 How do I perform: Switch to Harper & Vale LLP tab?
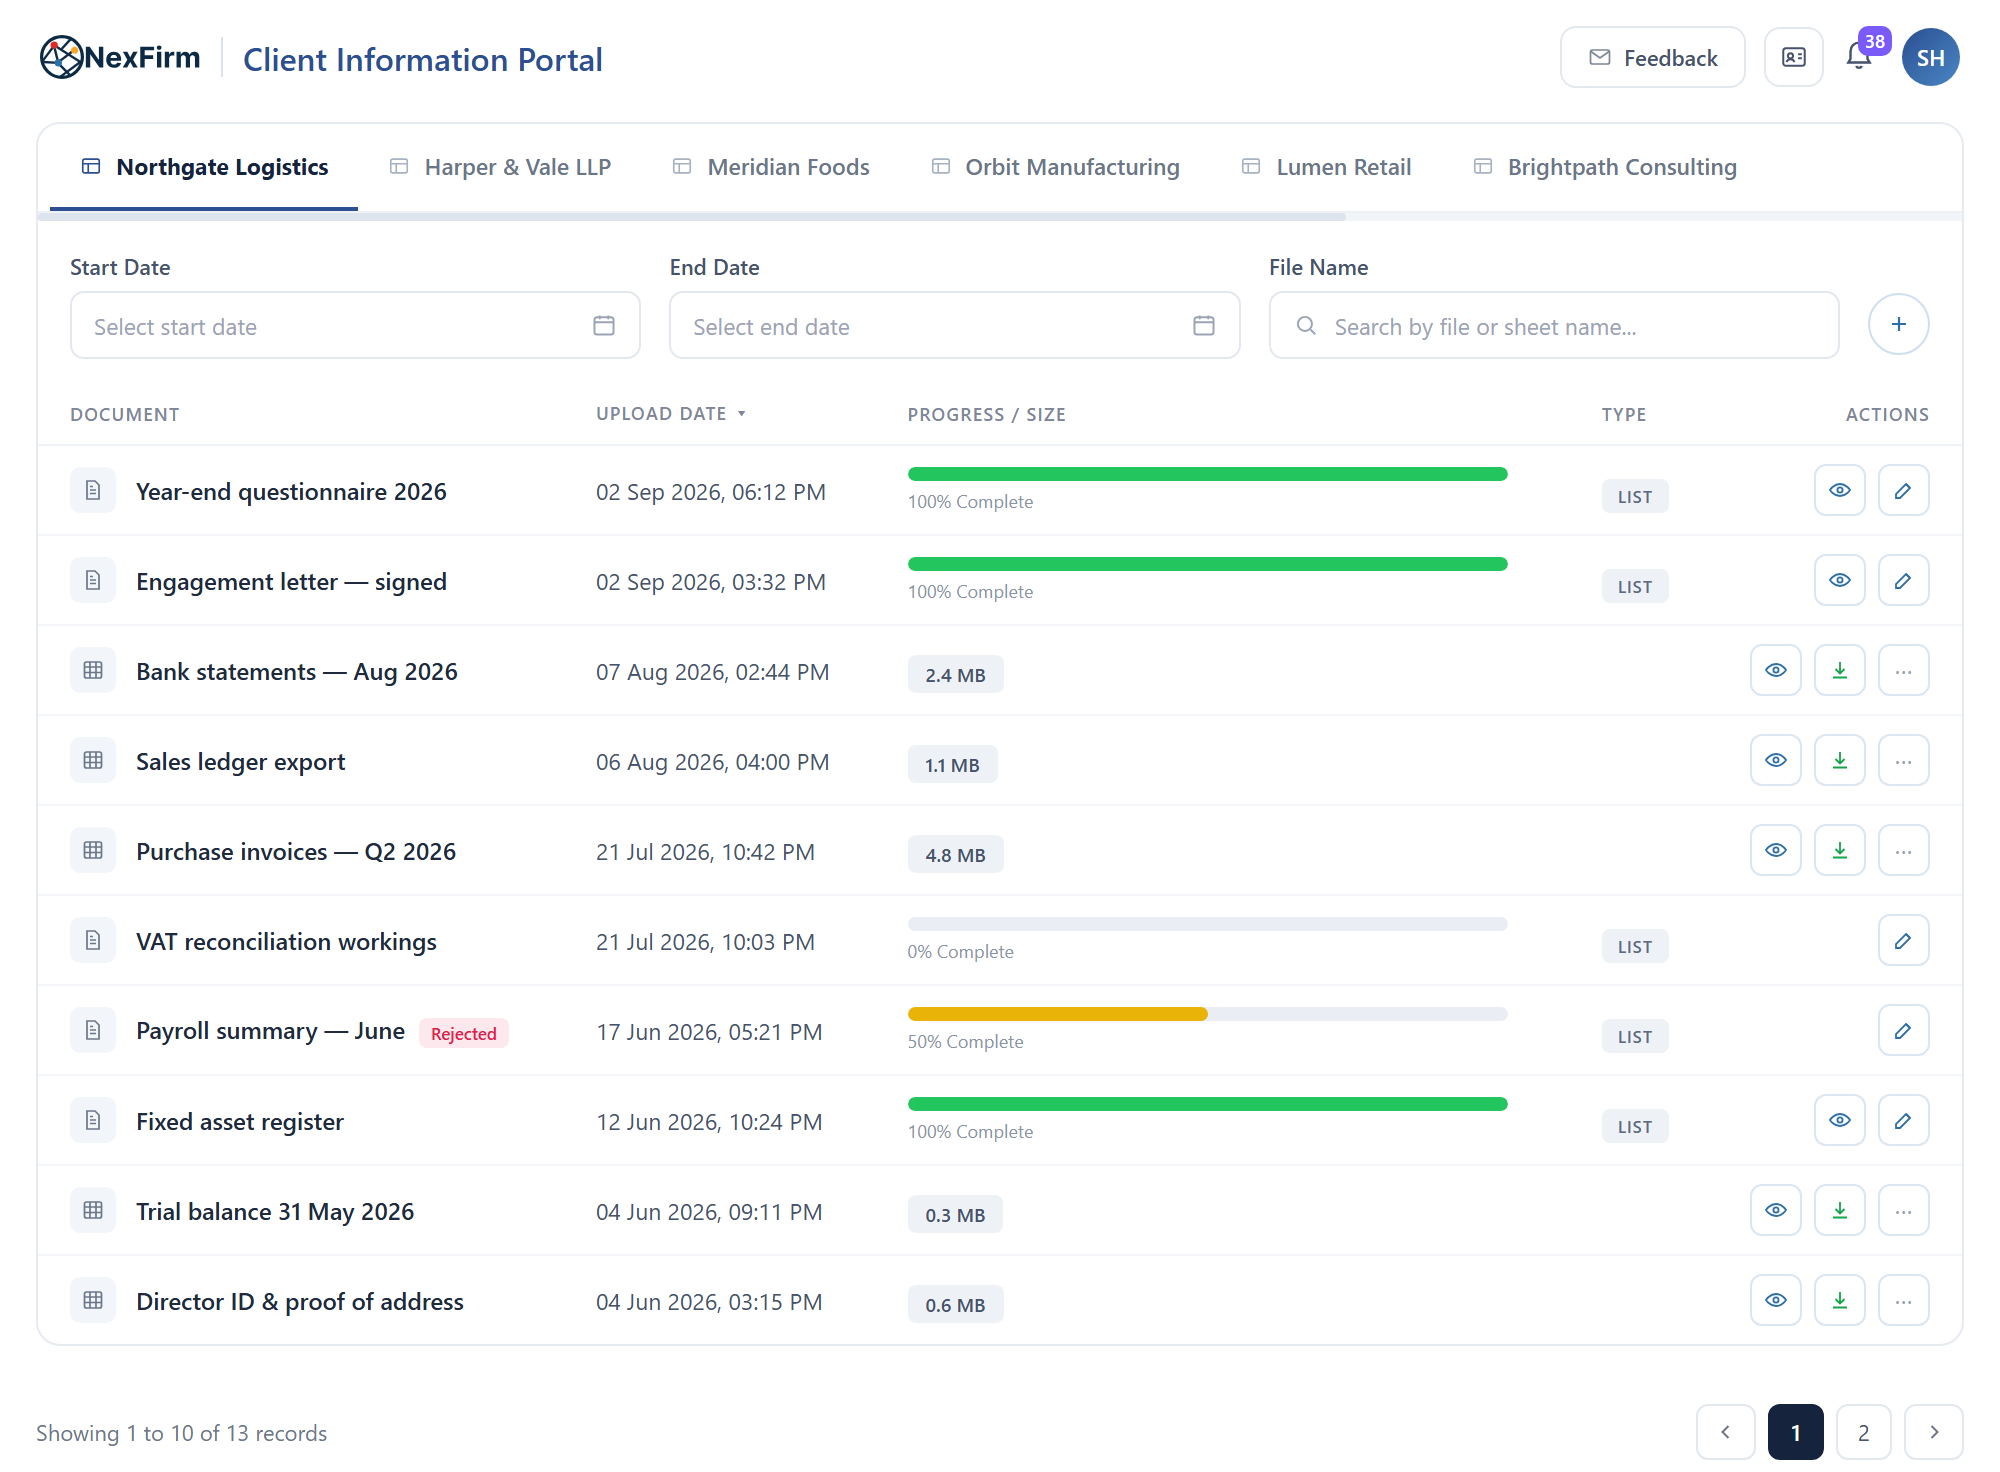pyautogui.click(x=500, y=167)
